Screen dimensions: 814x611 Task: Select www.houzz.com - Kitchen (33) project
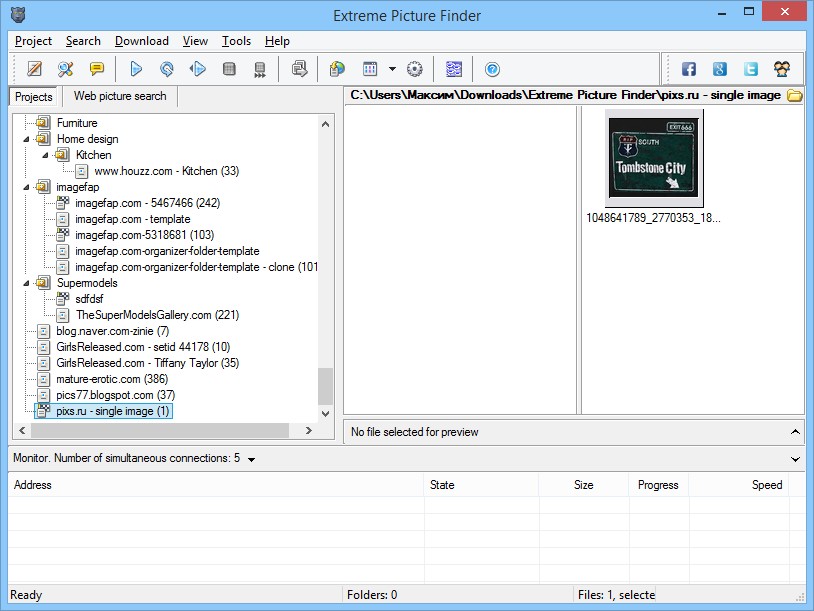point(167,171)
